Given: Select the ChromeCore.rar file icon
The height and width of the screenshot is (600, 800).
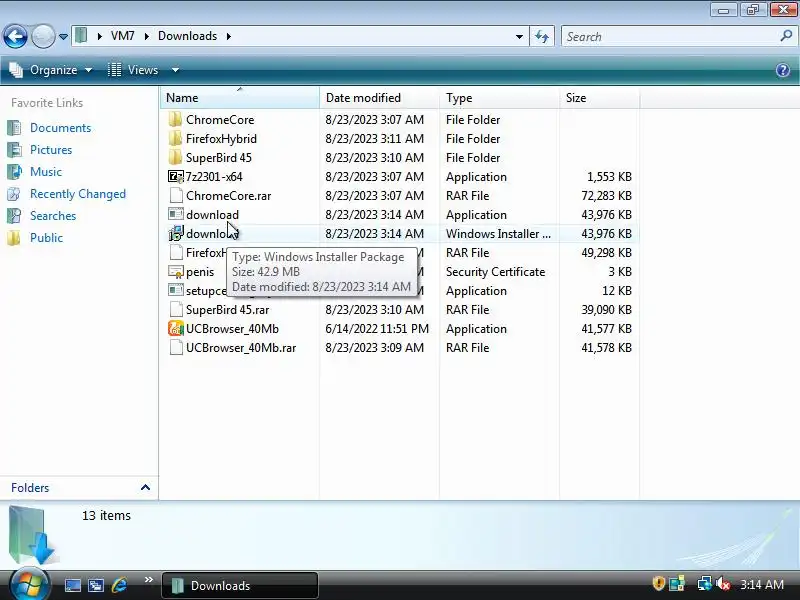Looking at the screenshot, I should 176,195.
